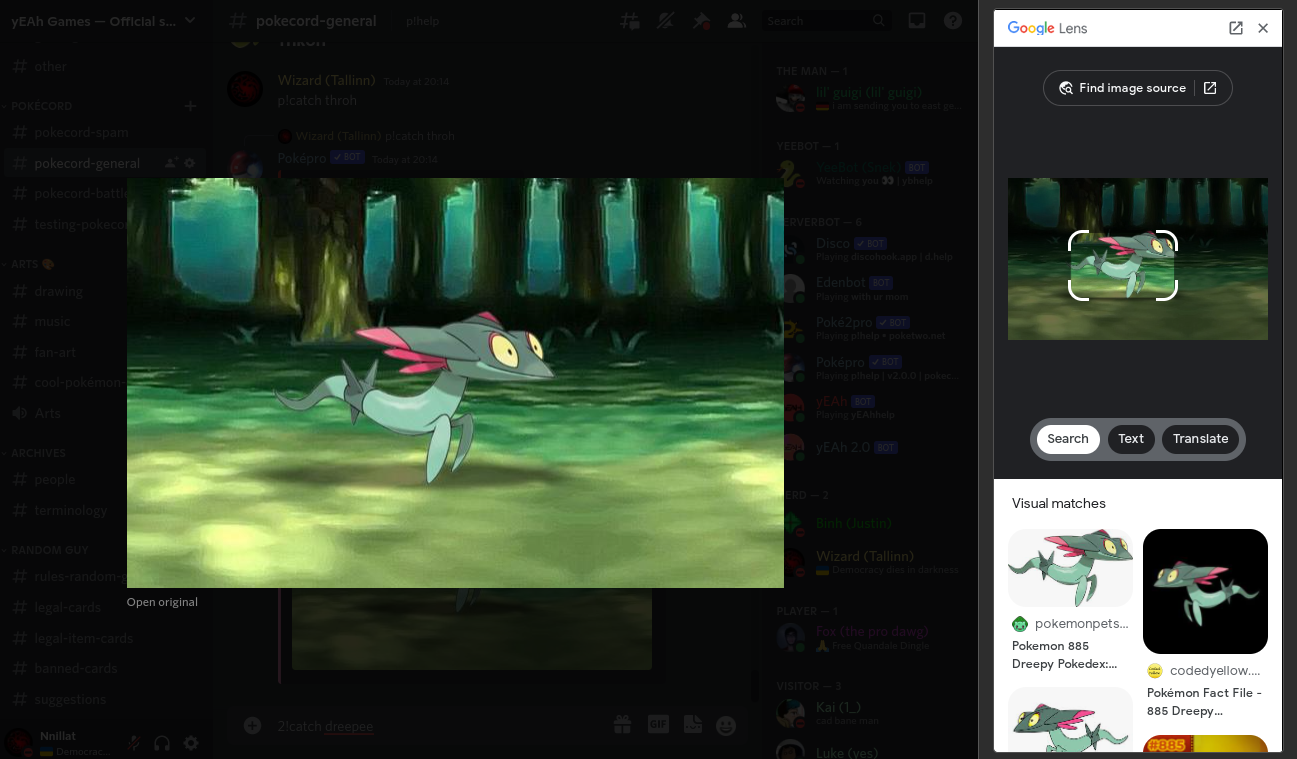Screen dimensions: 1297x759
Task: Toggle the member list visibility
Action: point(737,21)
